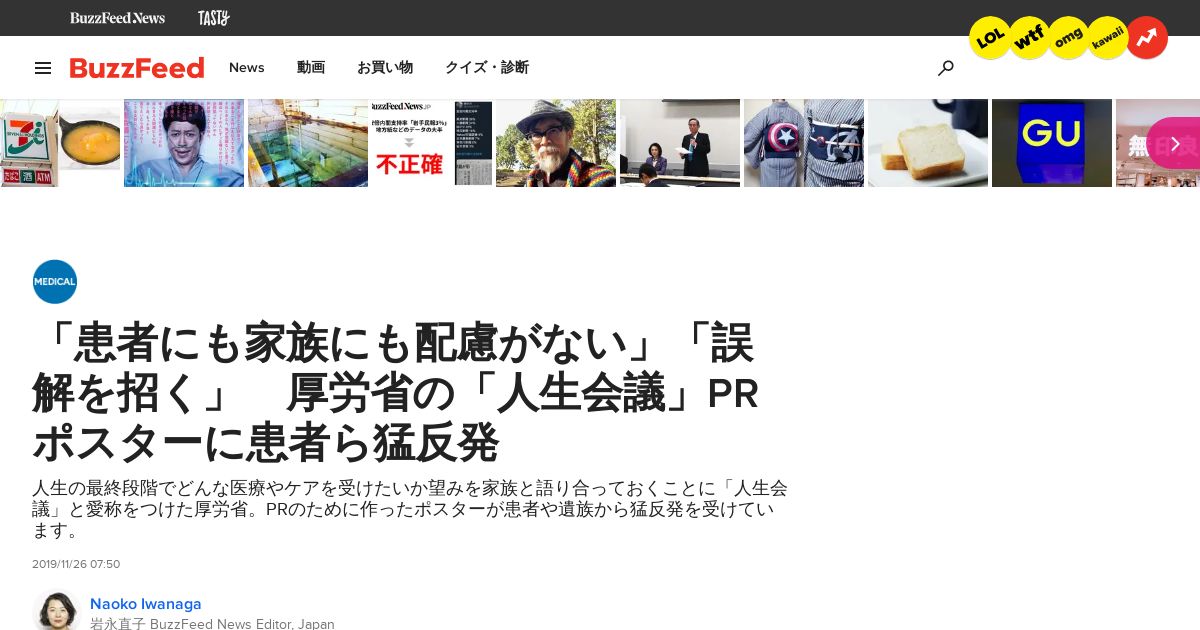Open the 7-Eleven storefront thumbnail
The width and height of the screenshot is (1200, 630).
click(29, 143)
